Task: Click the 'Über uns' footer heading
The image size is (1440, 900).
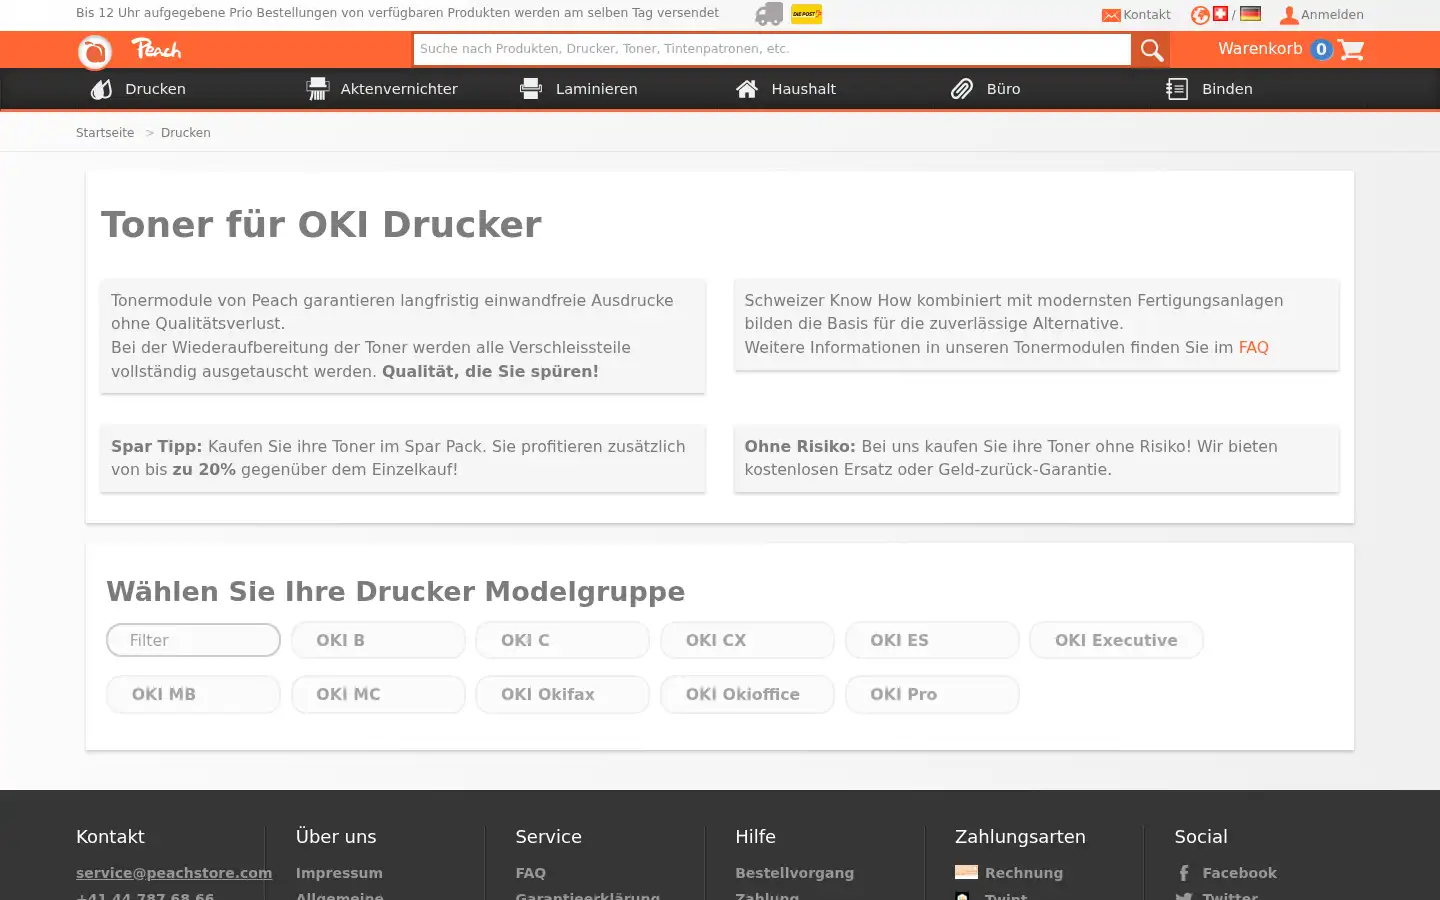Action: [336, 837]
